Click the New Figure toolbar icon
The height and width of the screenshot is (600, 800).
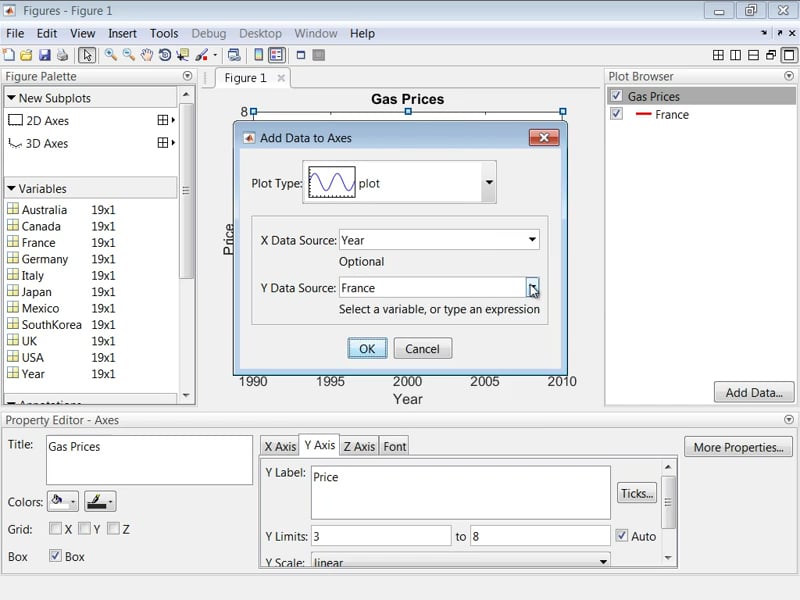click(x=9, y=55)
